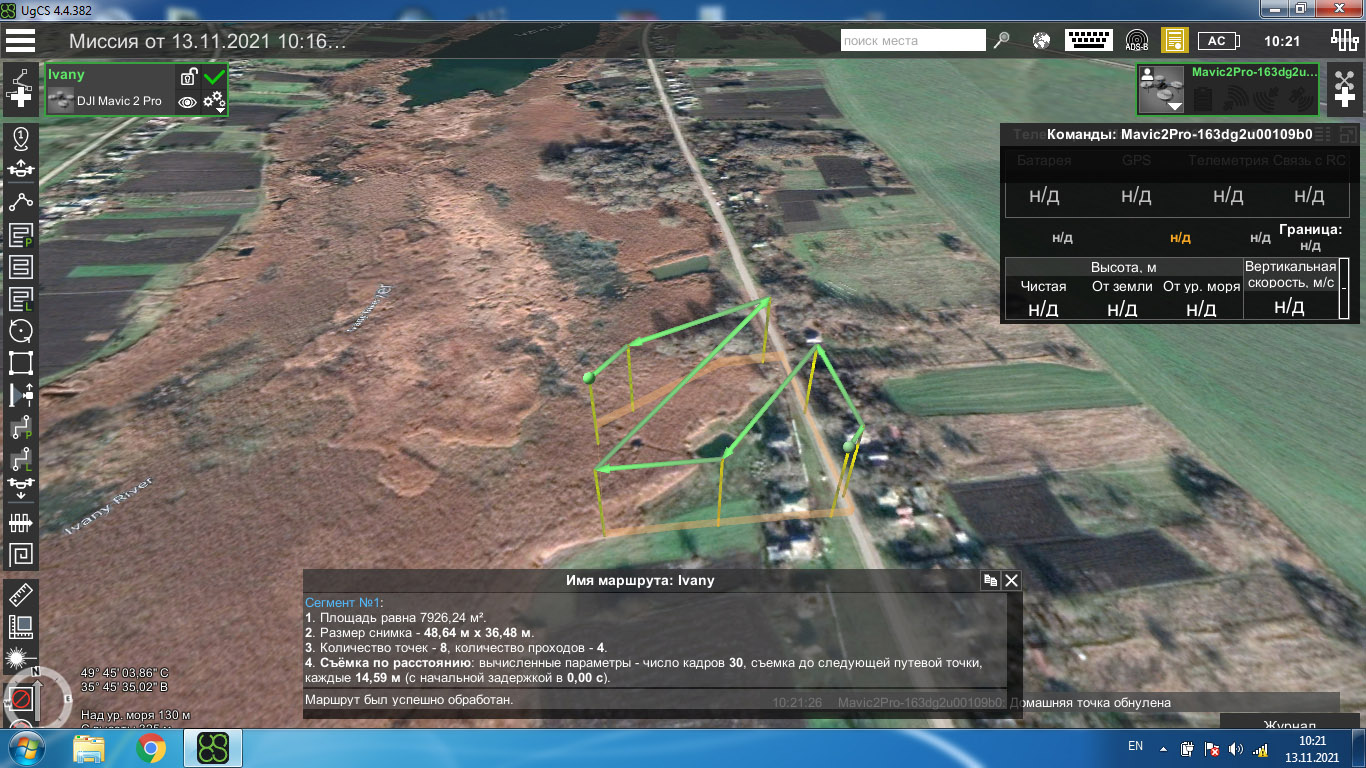
Task: Expand Ivany route settings gear dropdown
Action: 215,102
